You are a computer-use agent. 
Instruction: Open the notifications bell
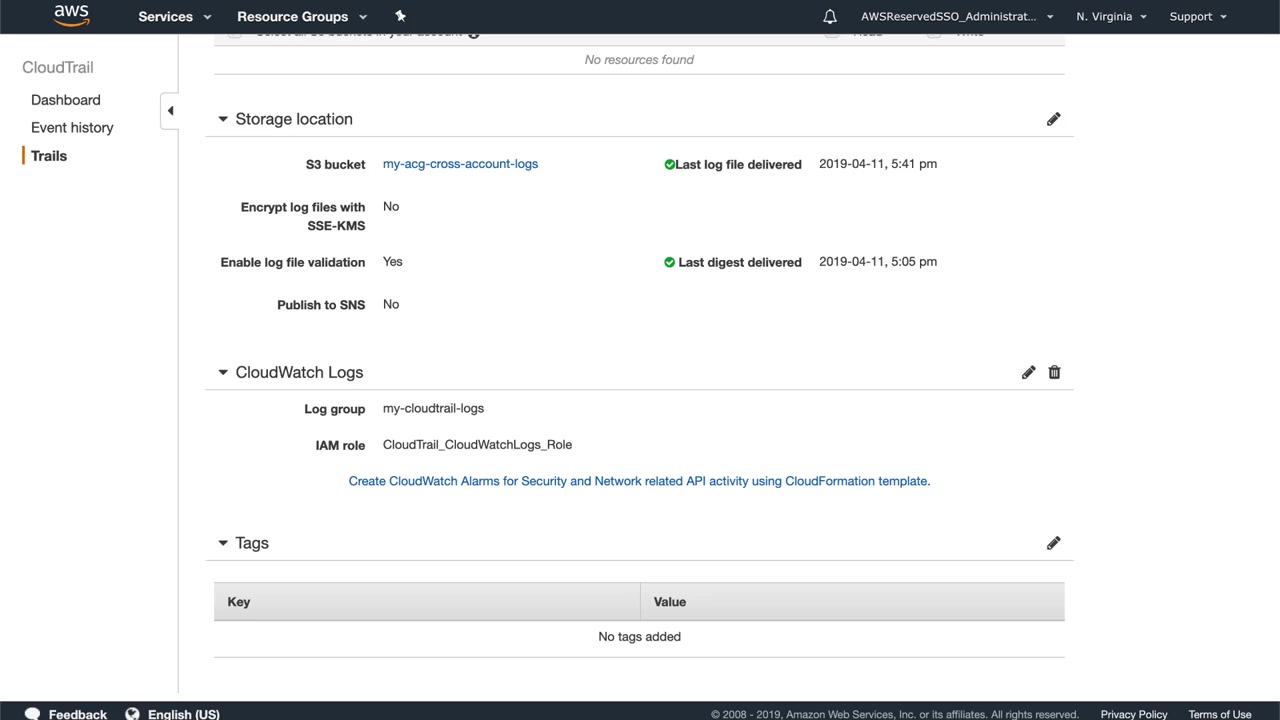[x=829, y=16]
